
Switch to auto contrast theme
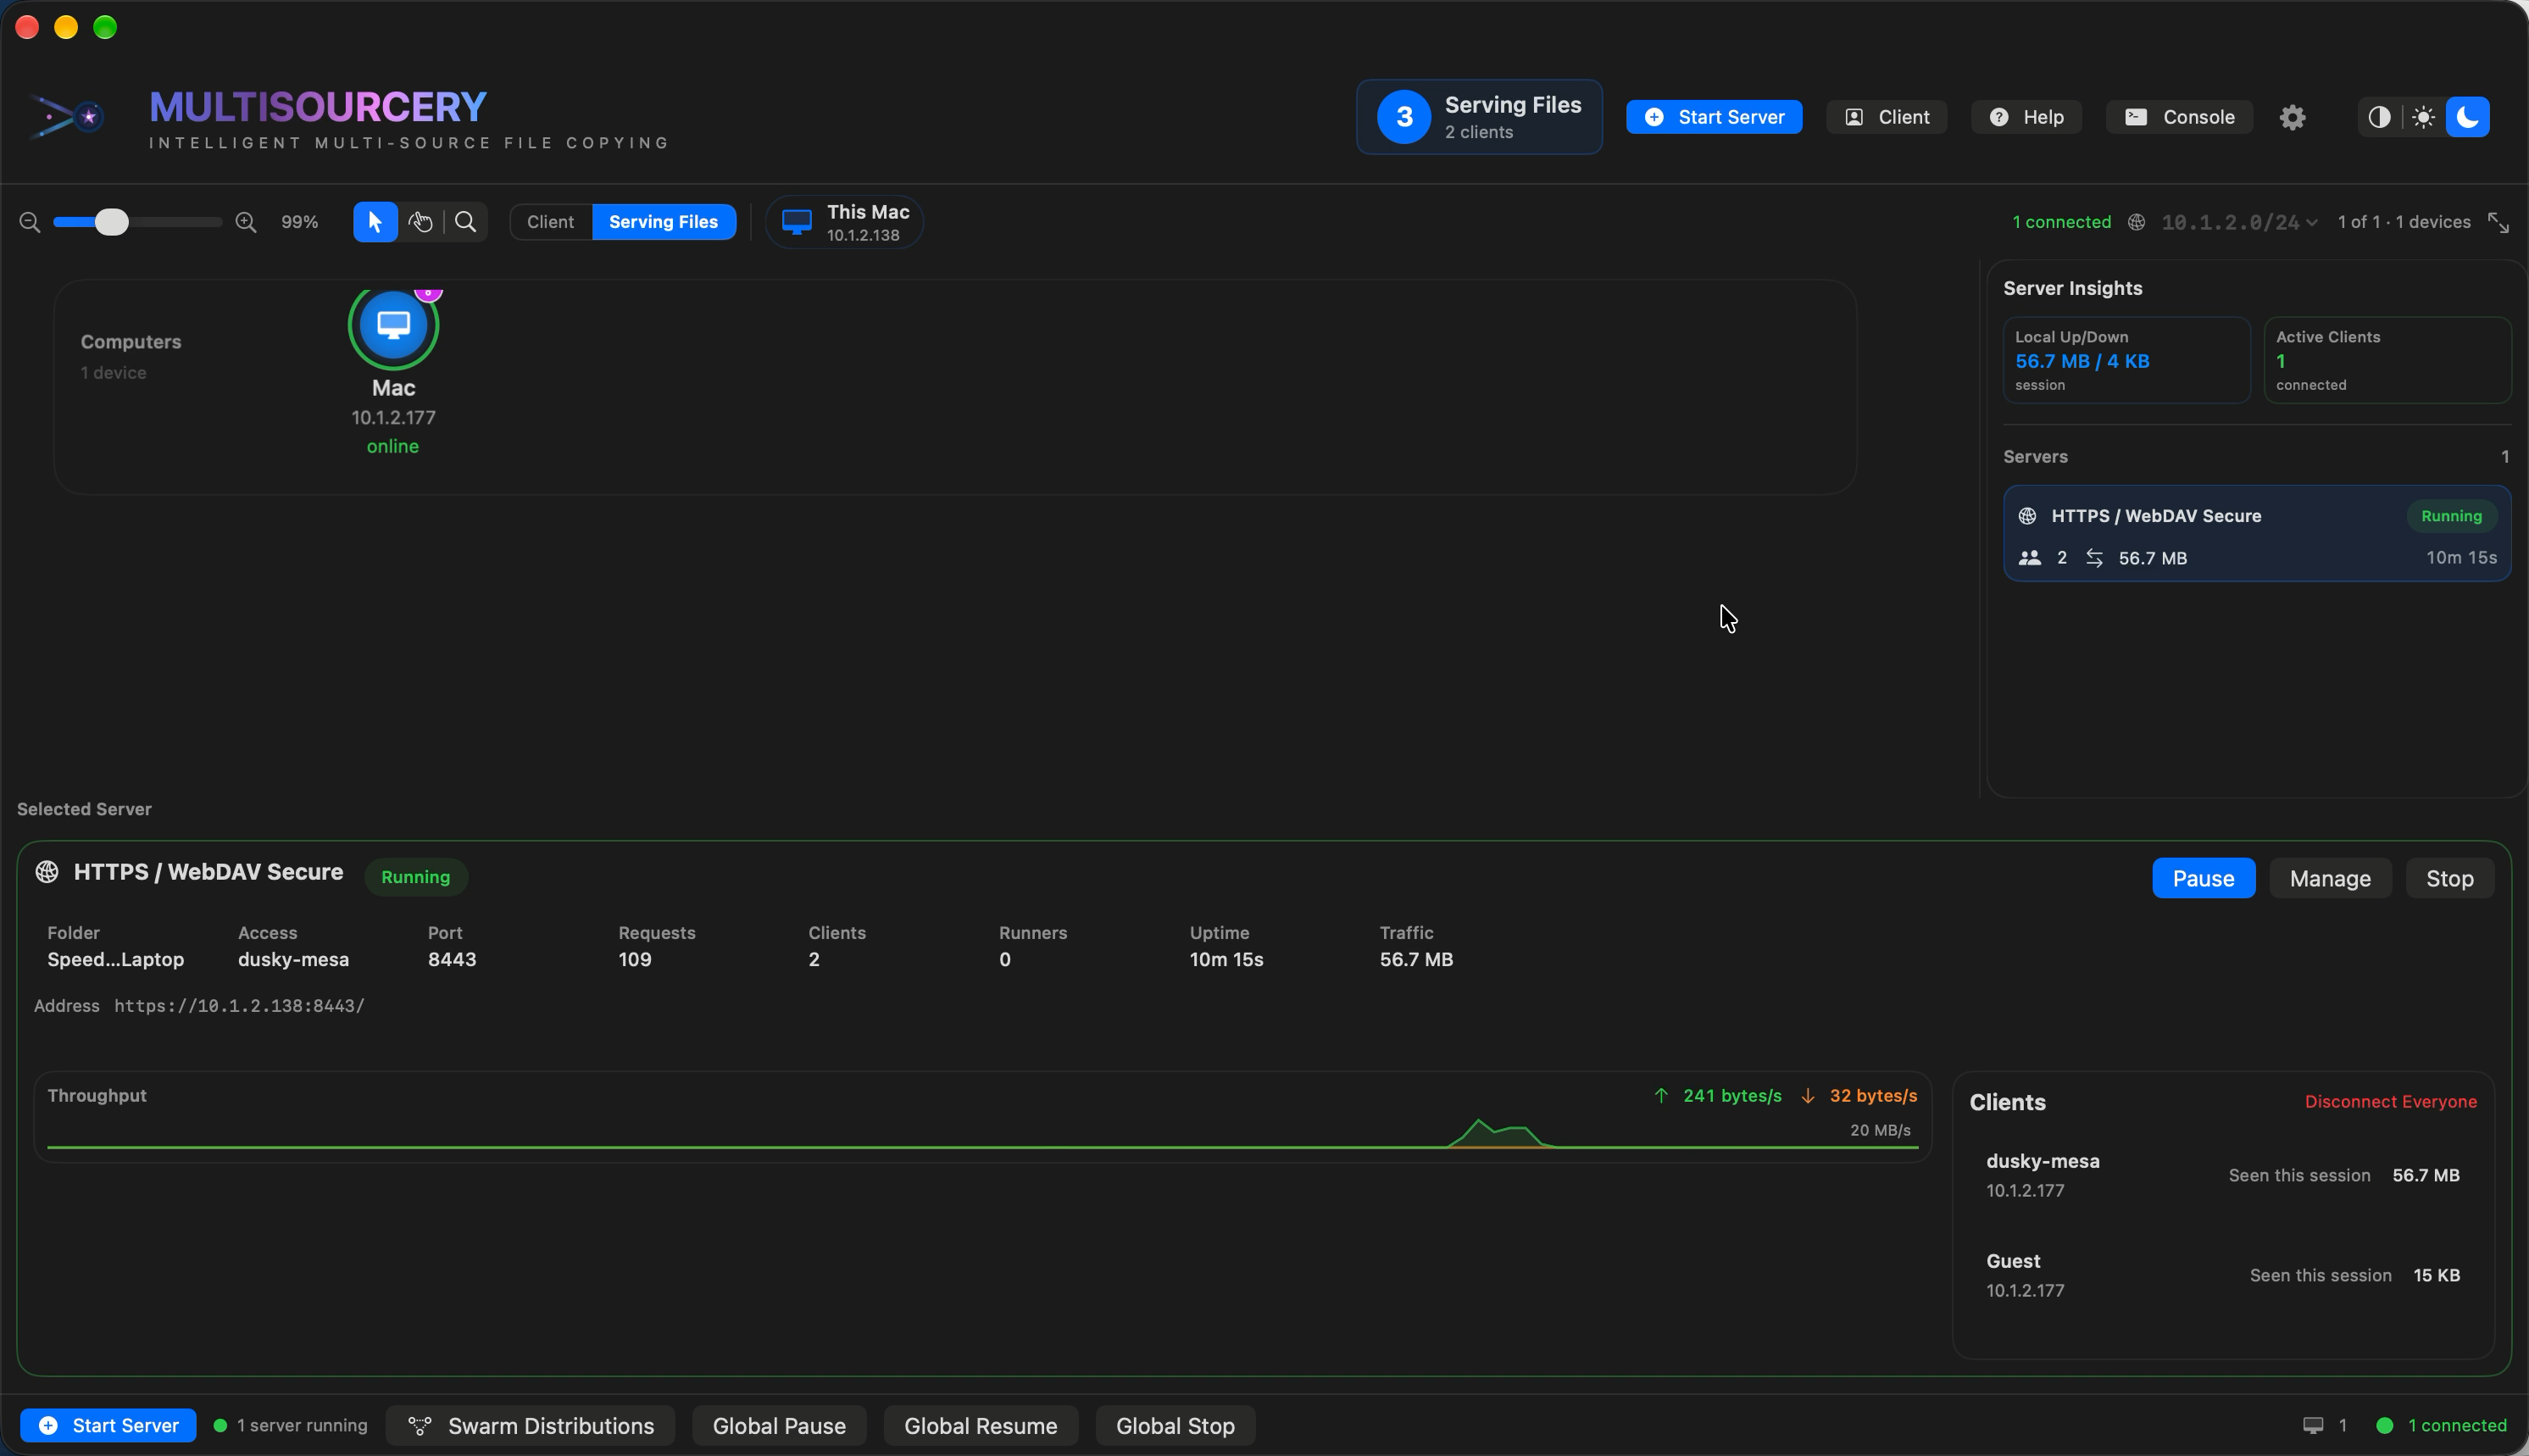pos(2379,117)
